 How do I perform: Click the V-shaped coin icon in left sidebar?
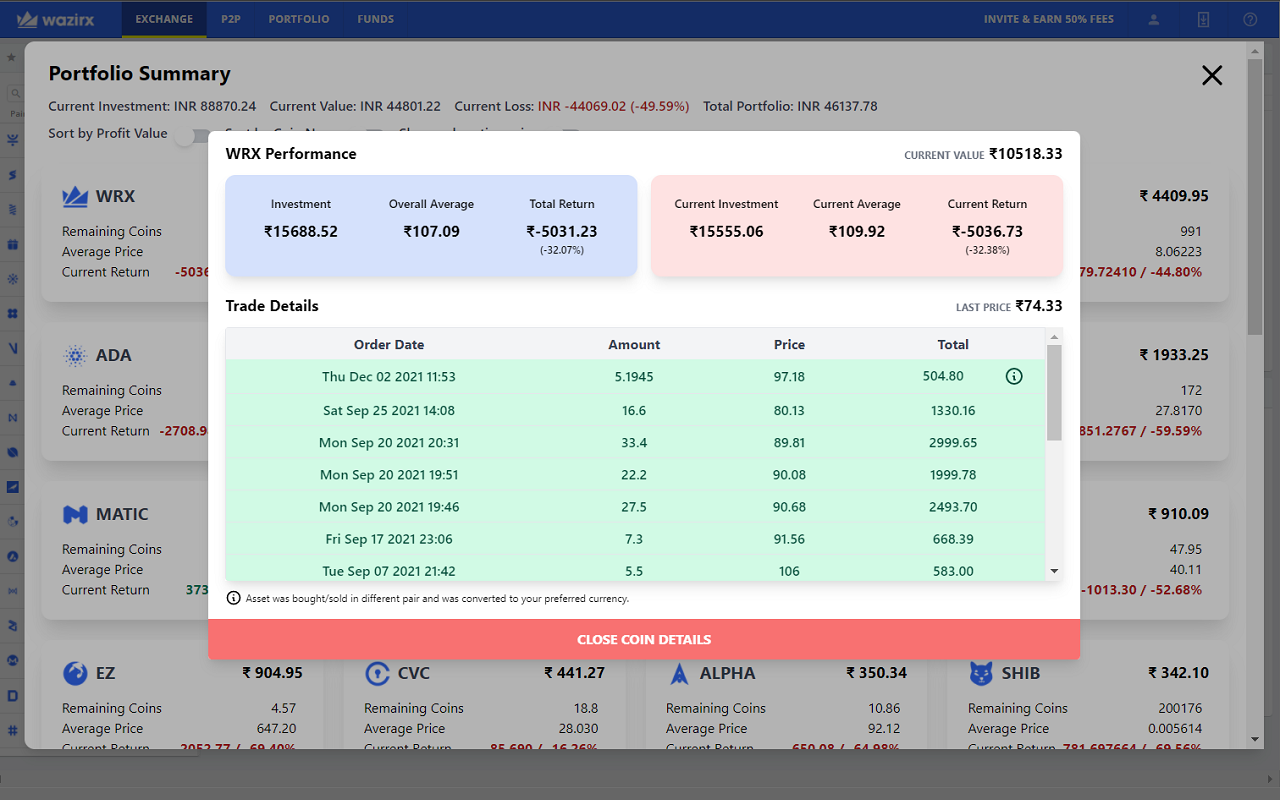[x=13, y=348]
